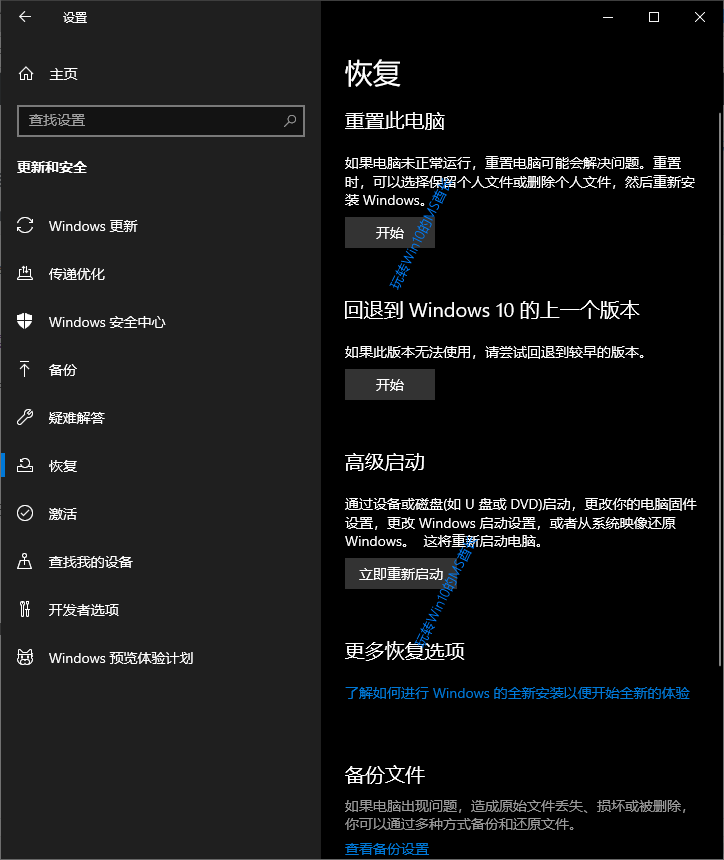The height and width of the screenshot is (860, 724).
Task: Click the 备份文件 heading
Action: (384, 774)
